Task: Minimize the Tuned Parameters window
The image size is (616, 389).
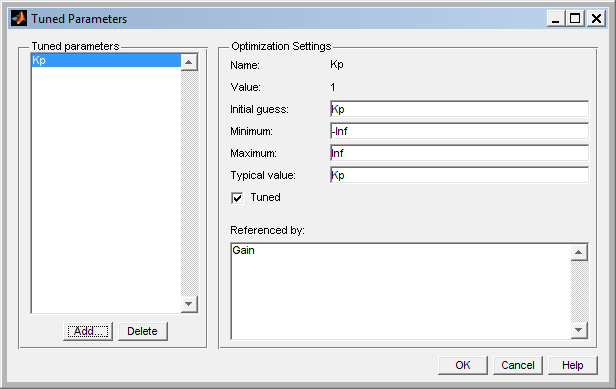Action: click(556, 18)
